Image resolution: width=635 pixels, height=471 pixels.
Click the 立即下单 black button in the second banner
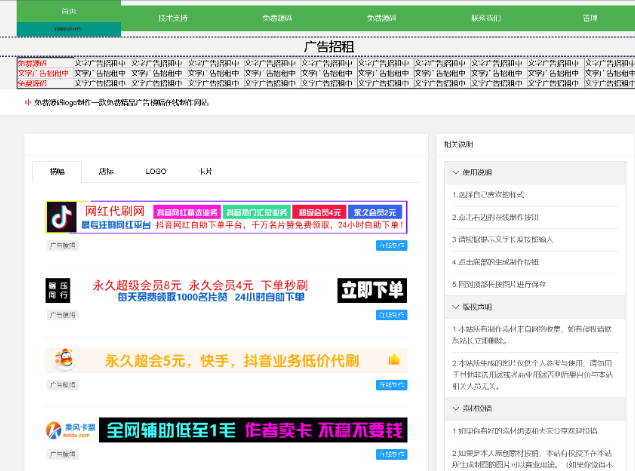[x=372, y=290]
